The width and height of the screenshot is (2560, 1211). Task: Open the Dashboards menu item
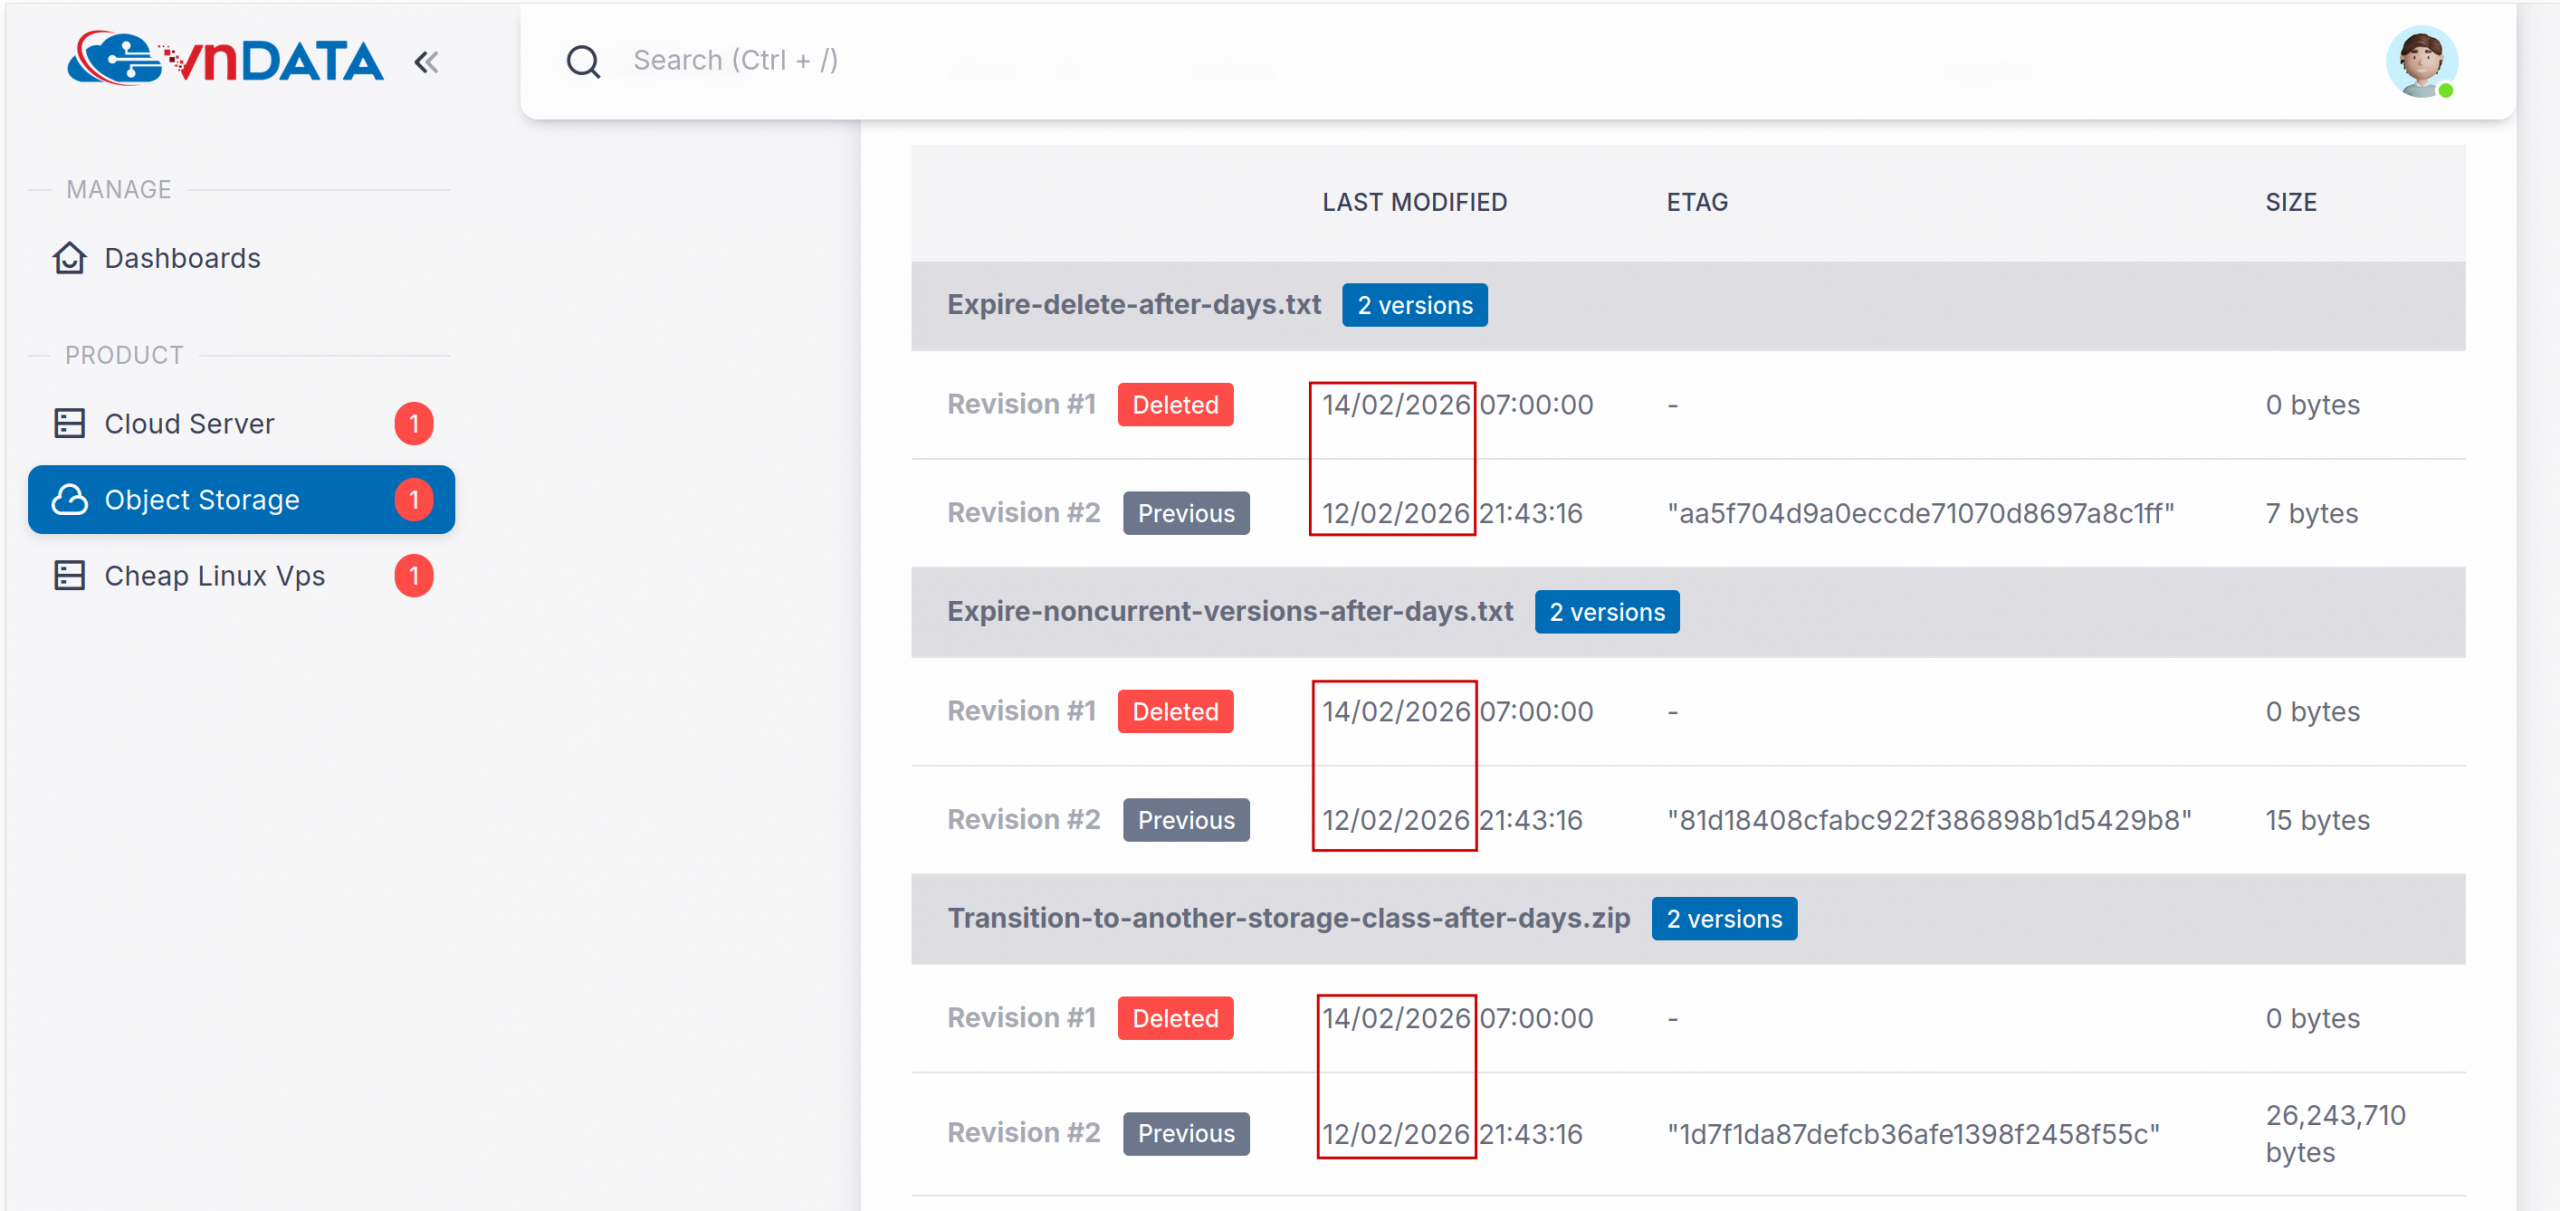click(182, 258)
